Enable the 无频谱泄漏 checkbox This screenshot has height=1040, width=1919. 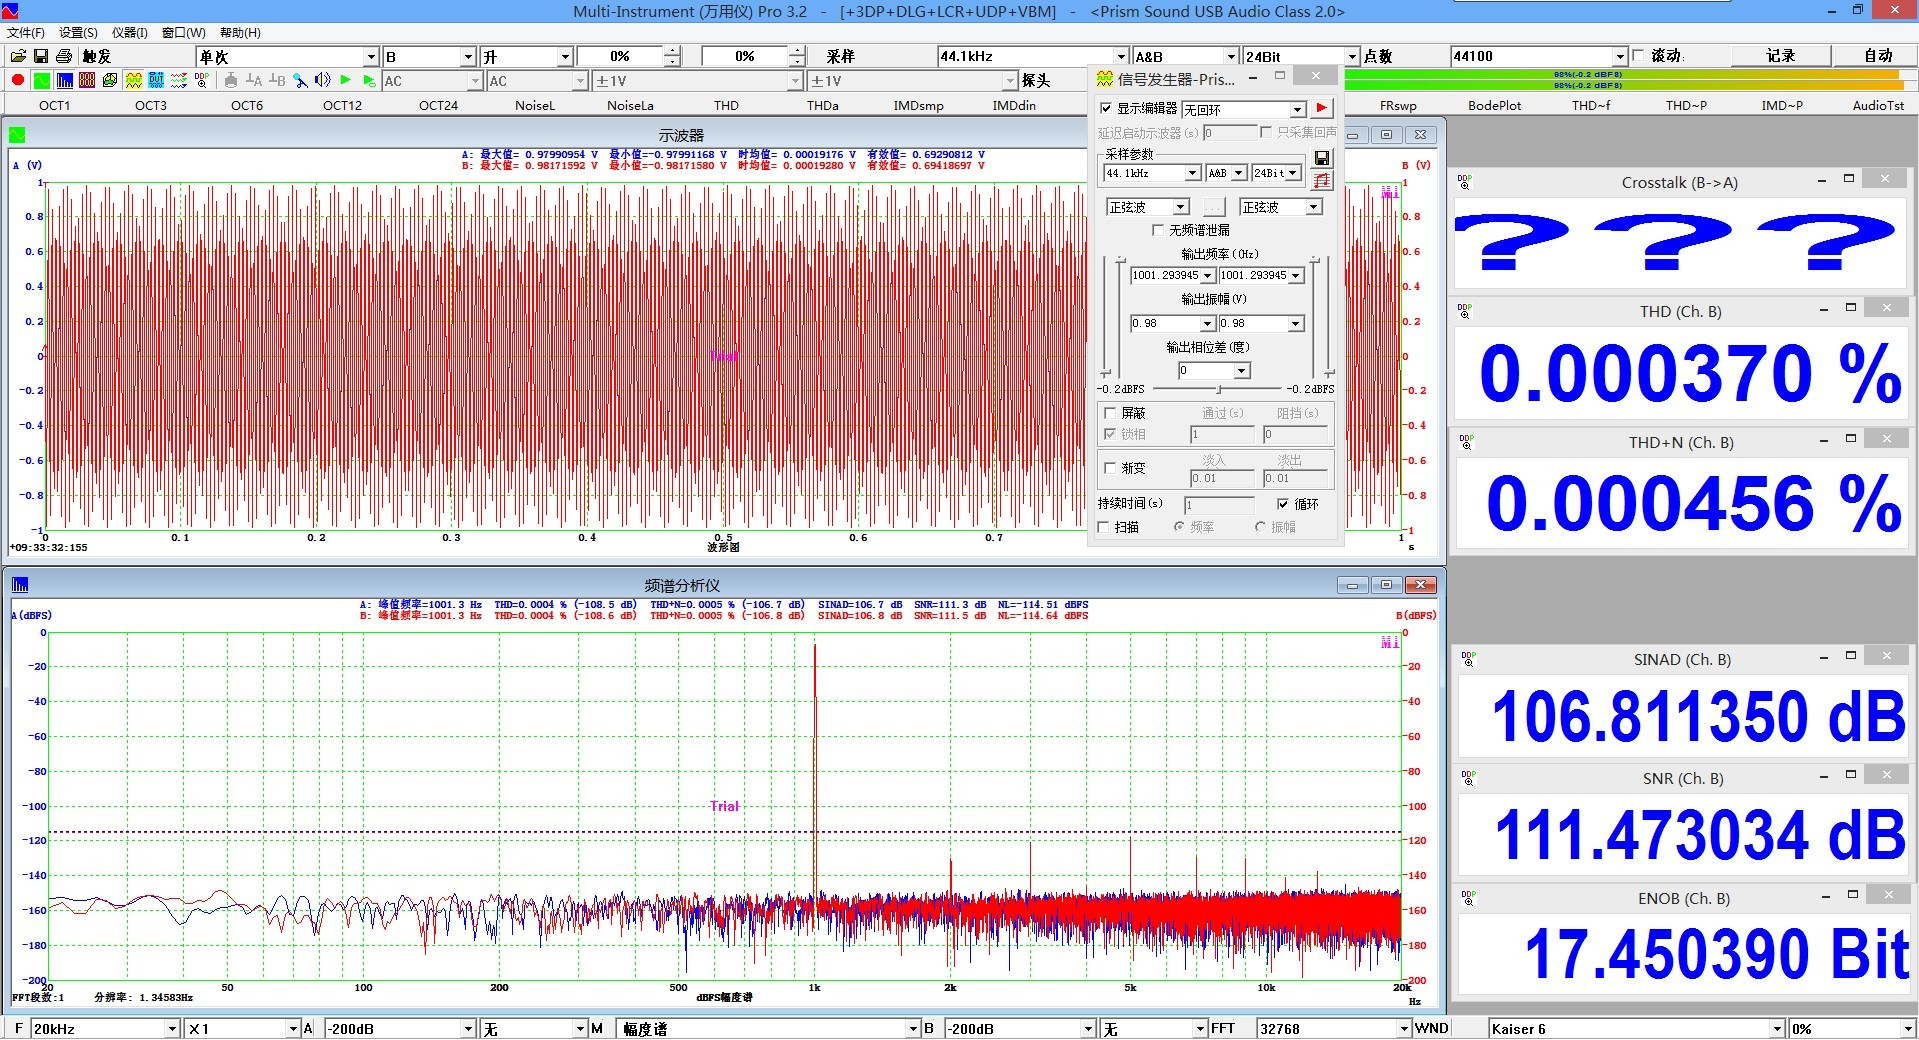1158,230
